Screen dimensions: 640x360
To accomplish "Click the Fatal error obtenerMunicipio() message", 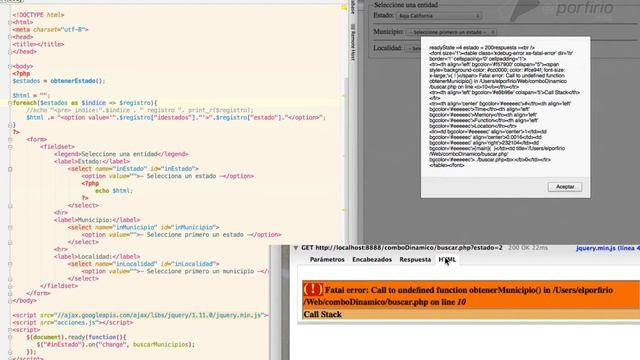I will click(x=471, y=296).
